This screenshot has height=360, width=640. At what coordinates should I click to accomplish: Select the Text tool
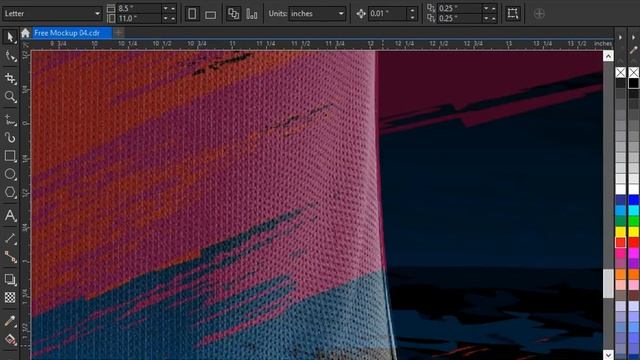pyautogui.click(x=10, y=215)
